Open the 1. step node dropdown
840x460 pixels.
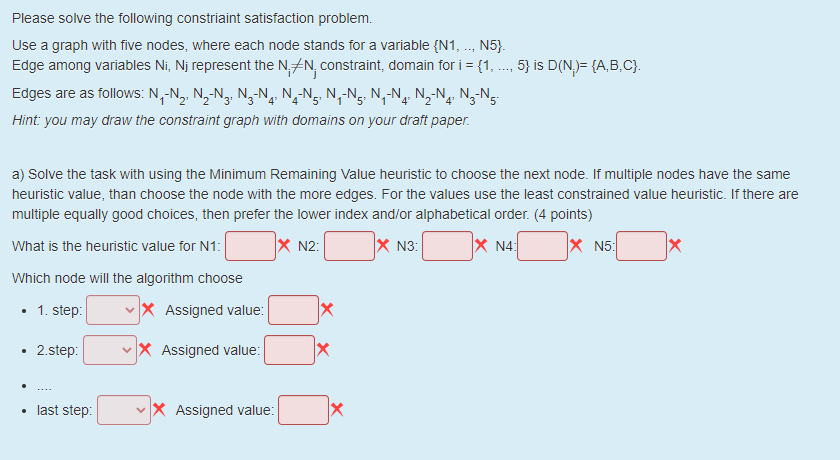112,310
